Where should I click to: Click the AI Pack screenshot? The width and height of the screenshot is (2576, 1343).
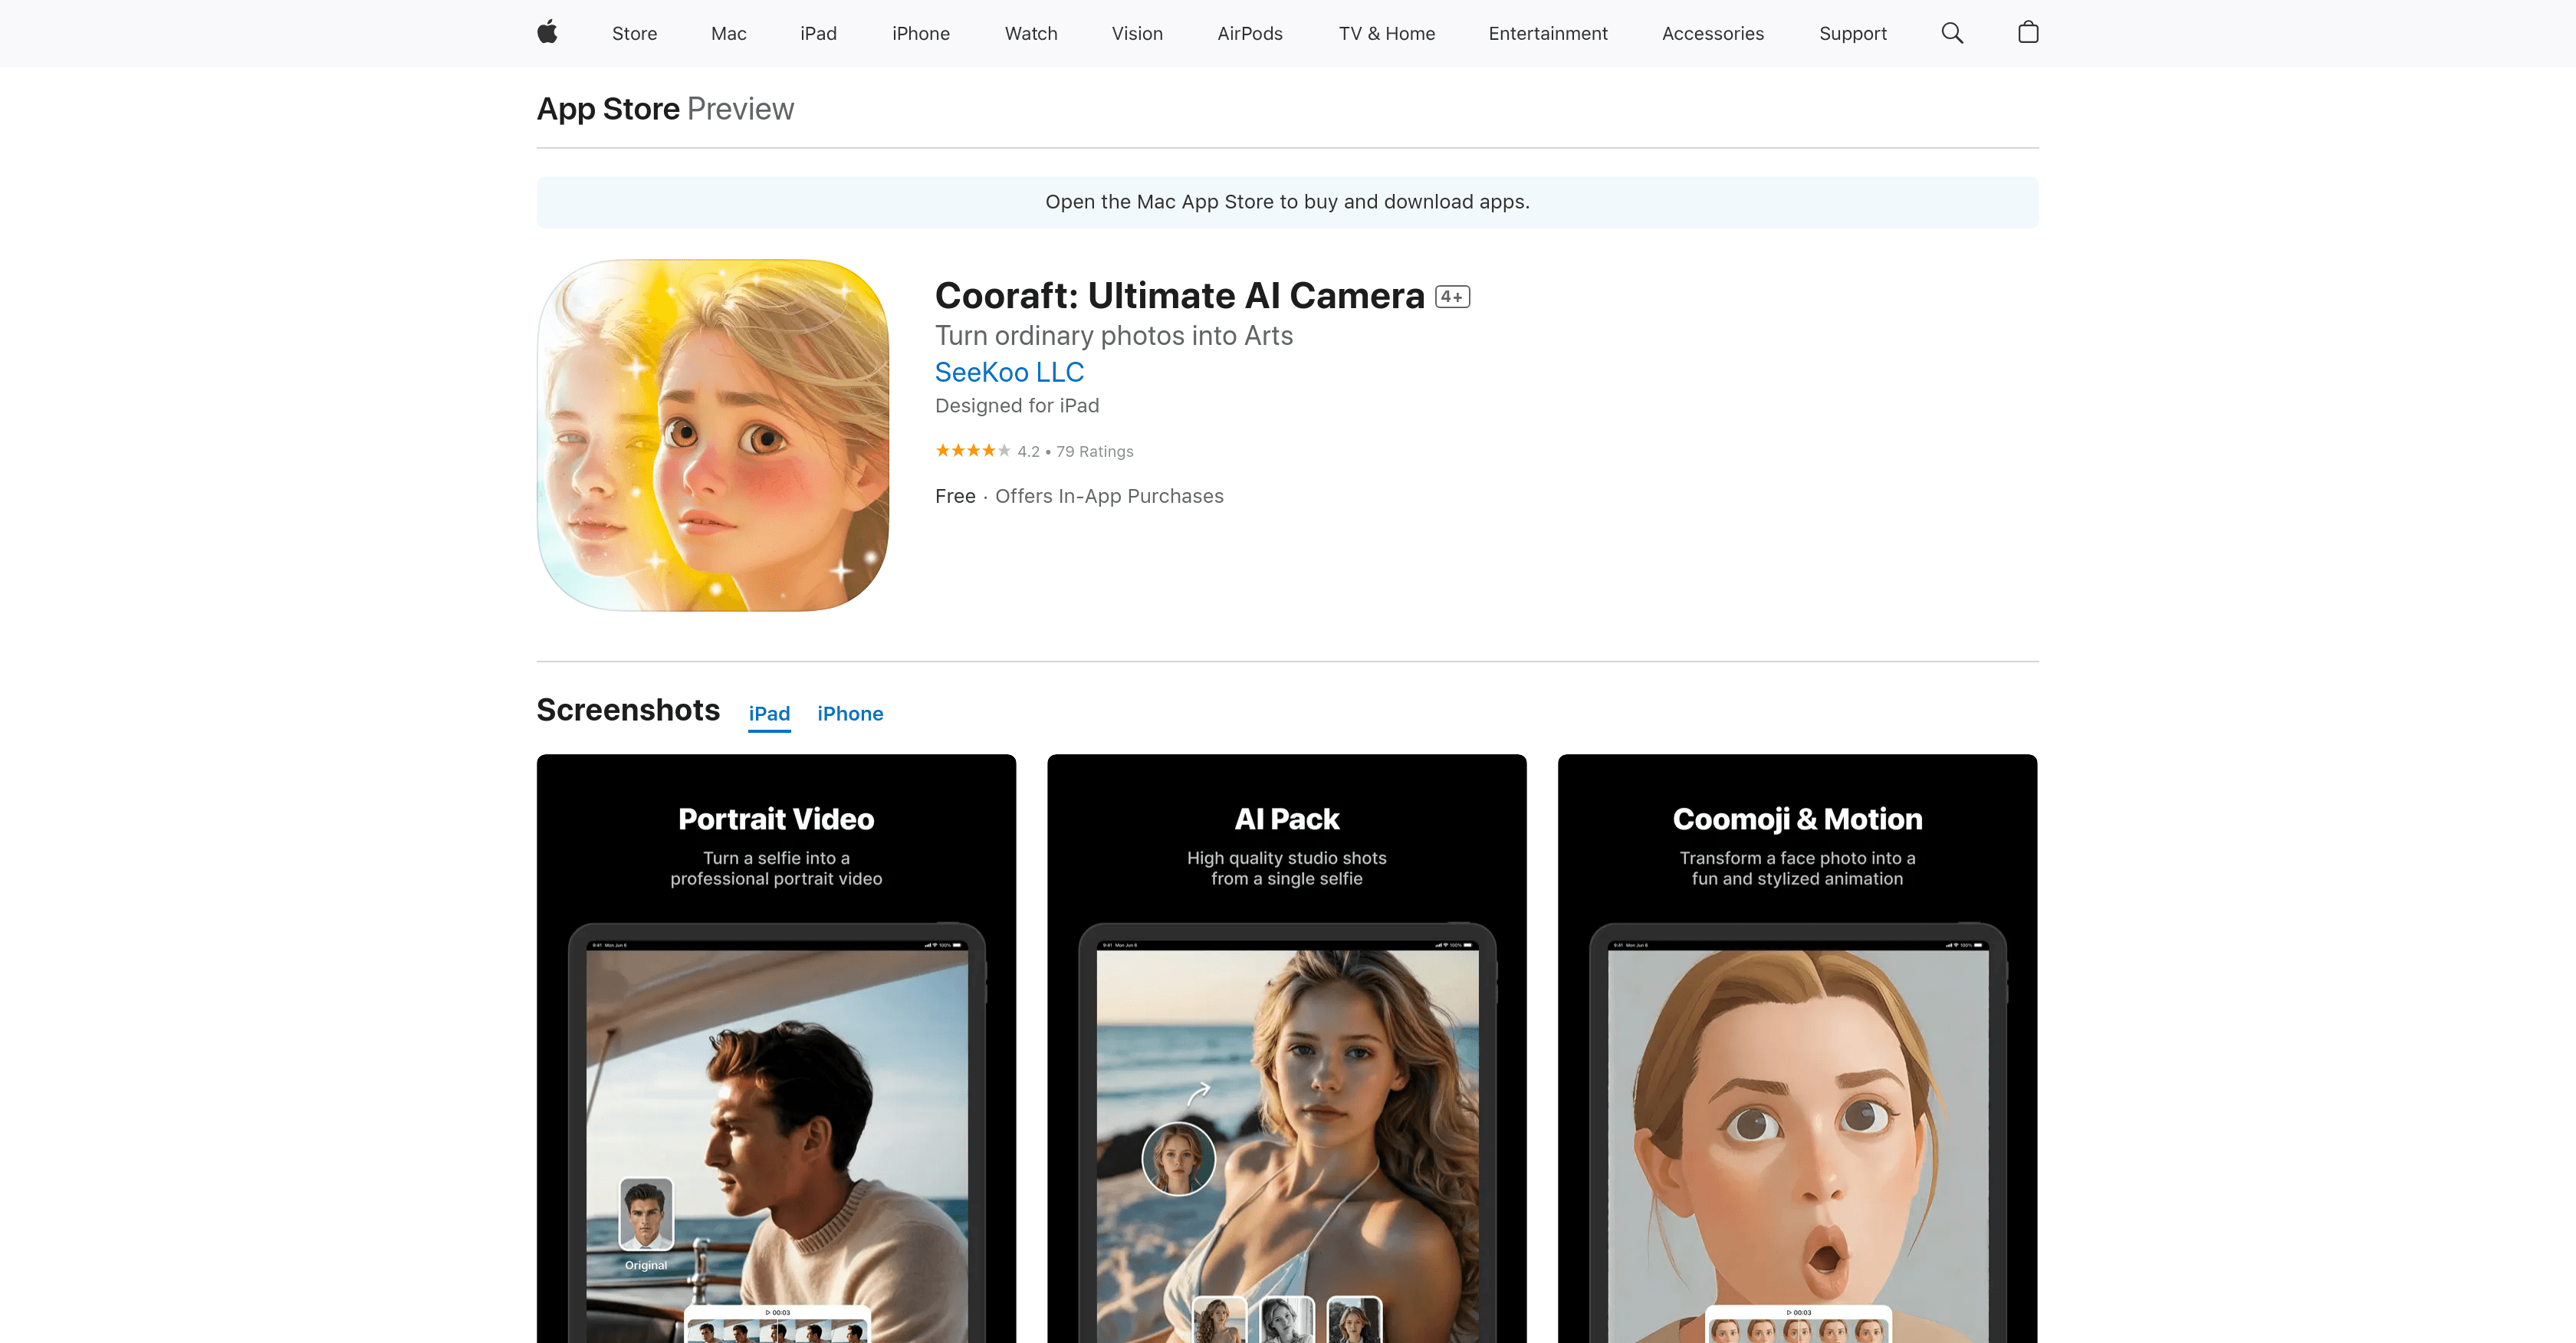pos(1287,1050)
